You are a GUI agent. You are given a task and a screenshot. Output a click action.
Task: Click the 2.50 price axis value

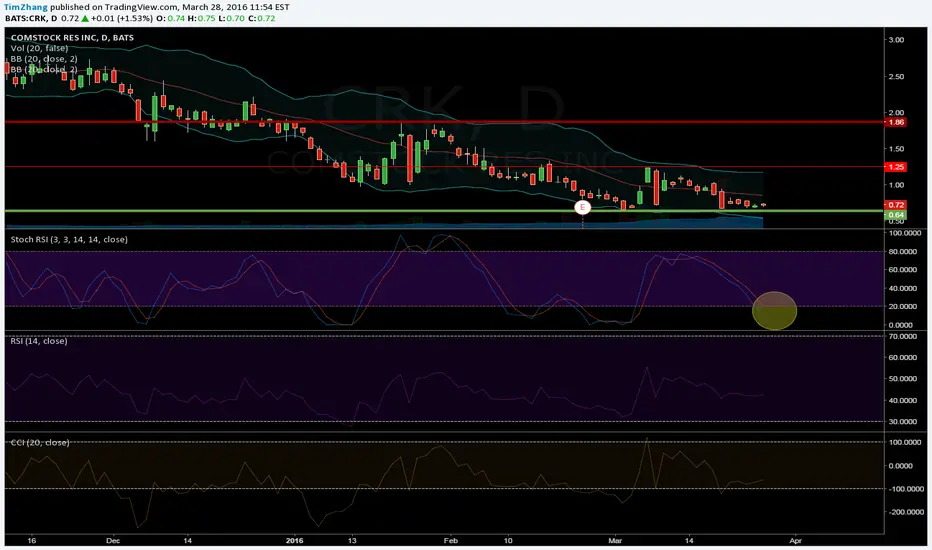(896, 77)
